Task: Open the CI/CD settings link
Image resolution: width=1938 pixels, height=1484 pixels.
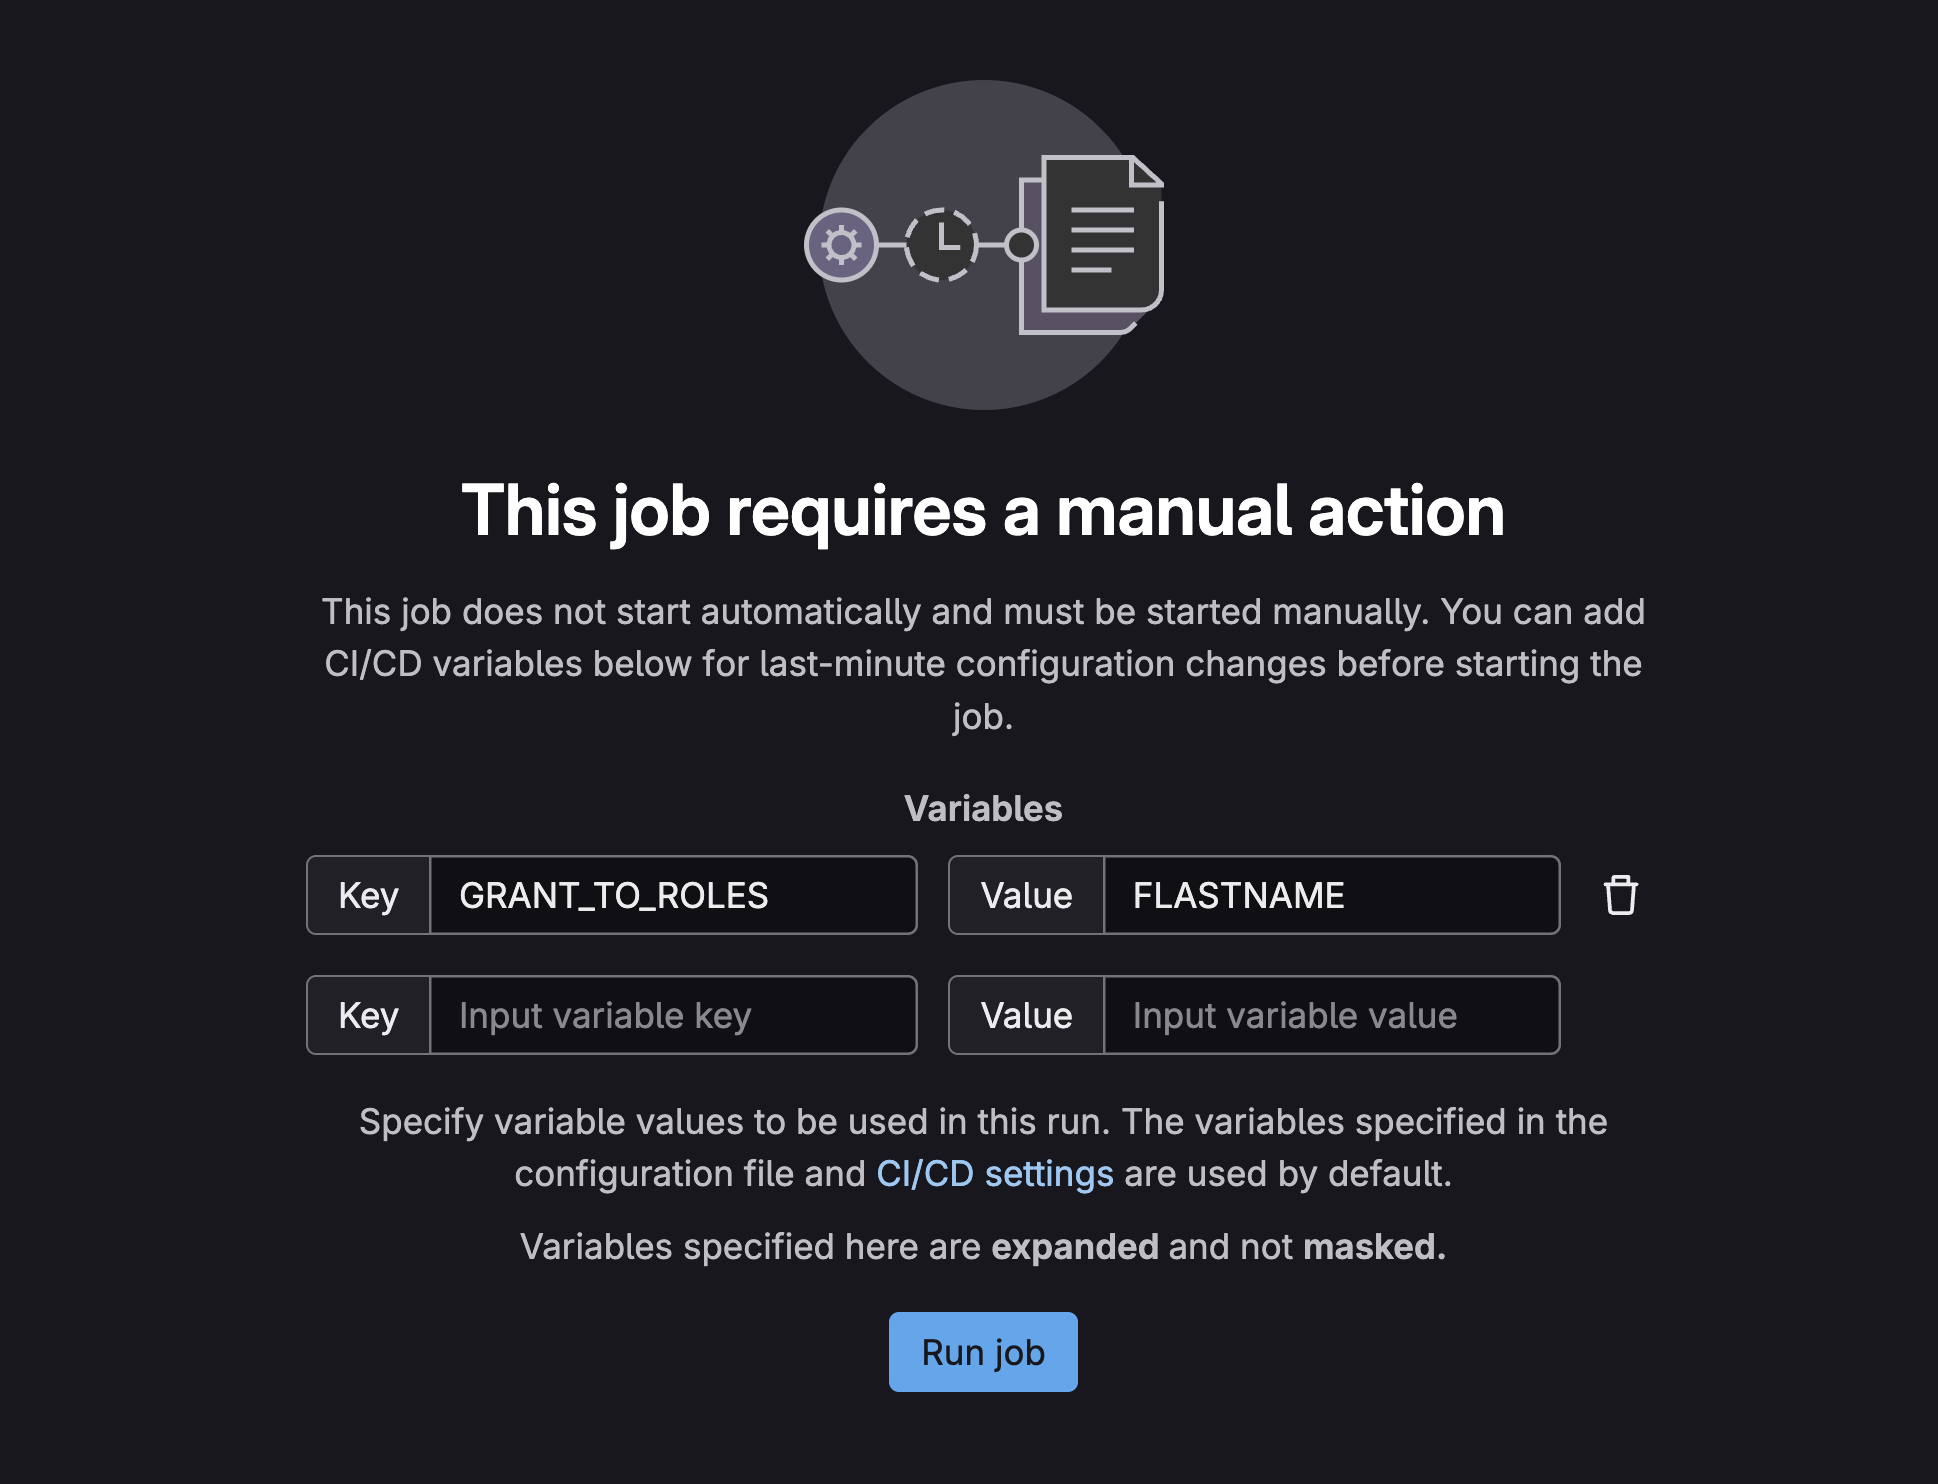Action: [995, 1174]
